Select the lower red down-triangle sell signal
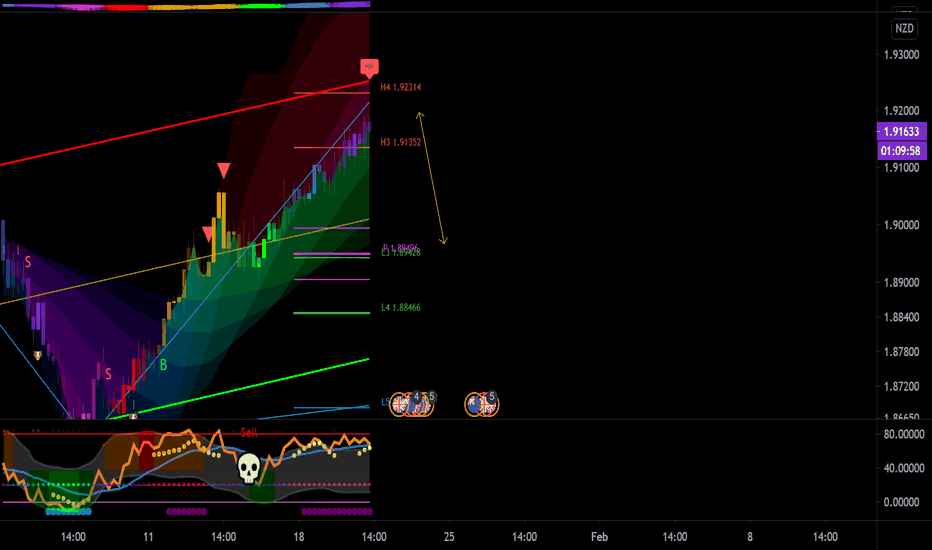This screenshot has height=550, width=932. pyautogui.click(x=207, y=234)
